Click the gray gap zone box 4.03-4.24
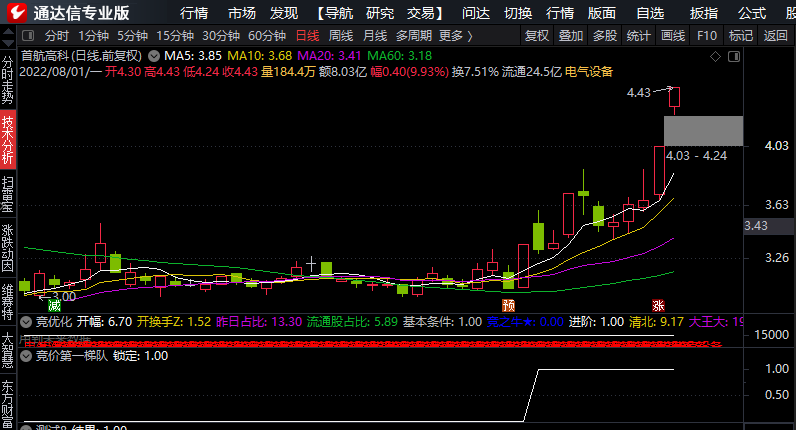This screenshot has height=430, width=796. click(704, 131)
